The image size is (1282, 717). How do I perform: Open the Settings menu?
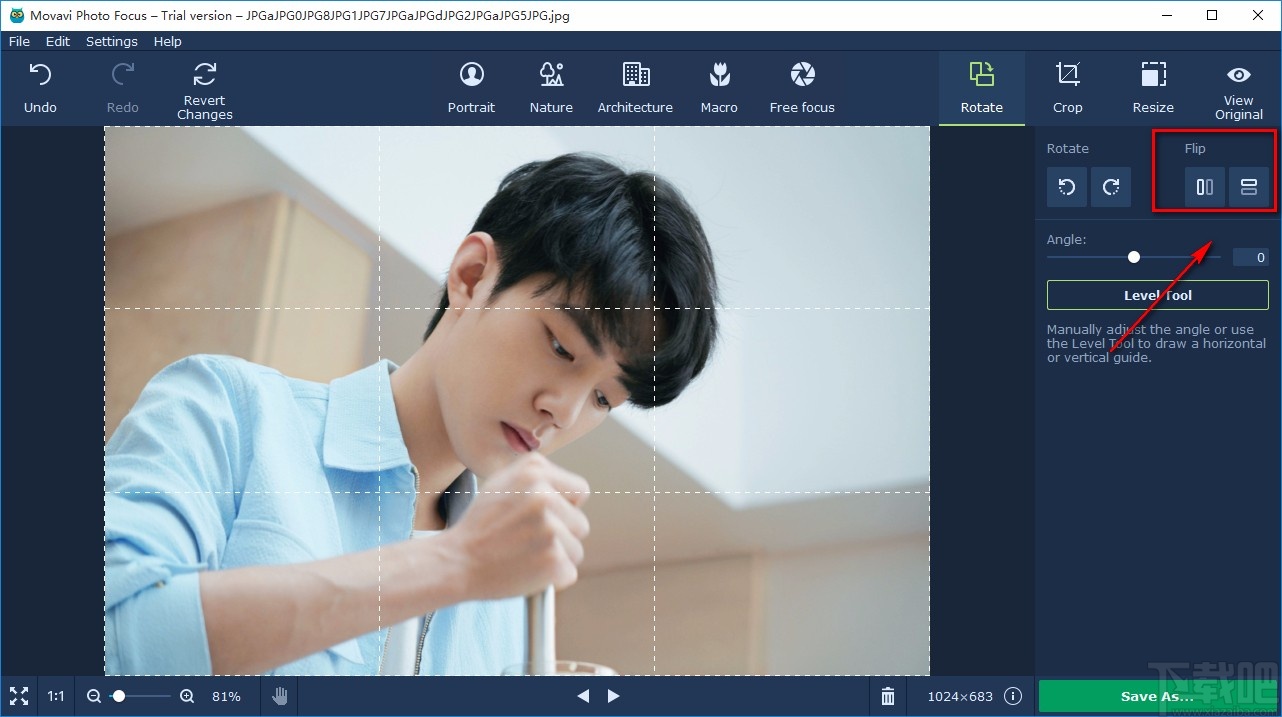coord(111,41)
